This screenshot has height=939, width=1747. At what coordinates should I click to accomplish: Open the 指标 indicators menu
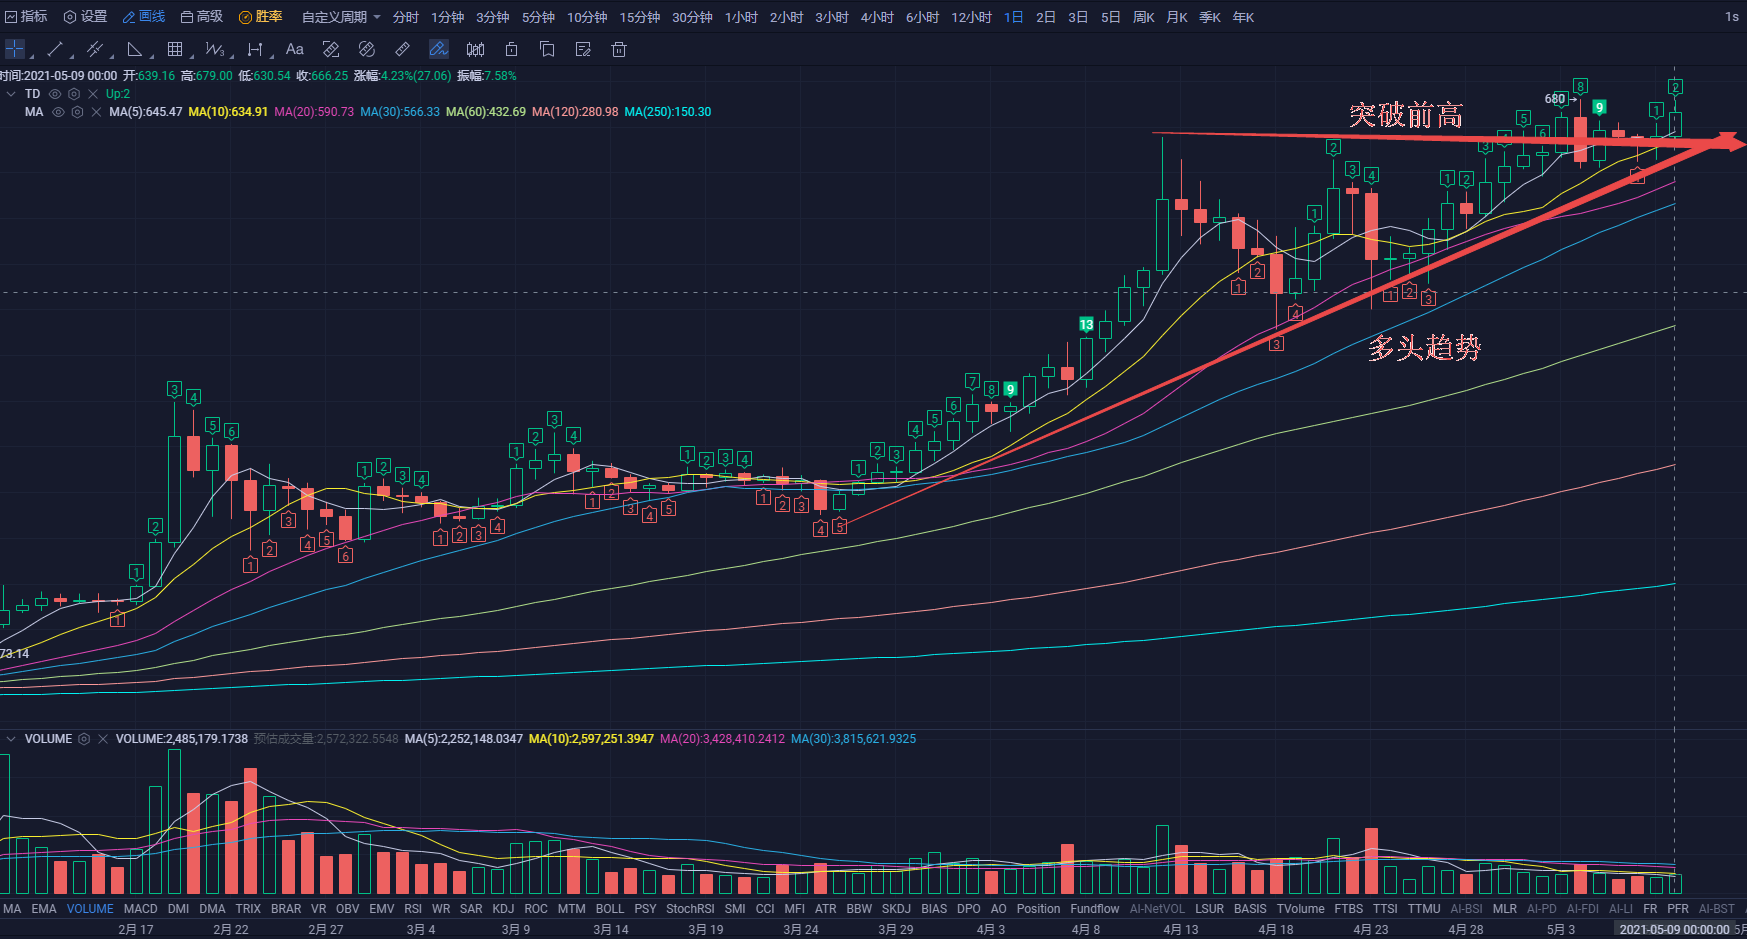26,17
